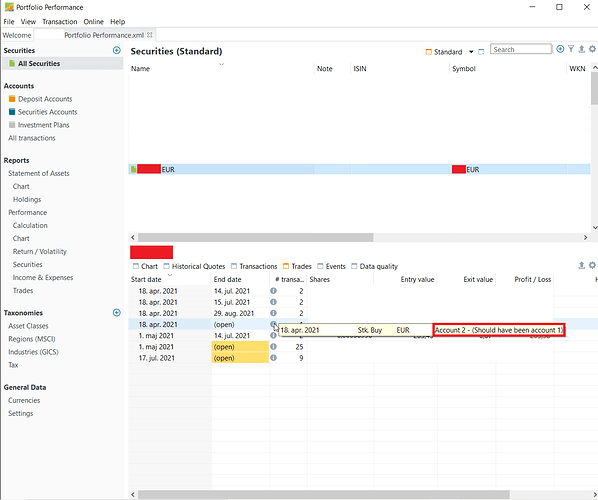Switch to the Data quality tab
The image size is (598, 500).
click(375, 266)
